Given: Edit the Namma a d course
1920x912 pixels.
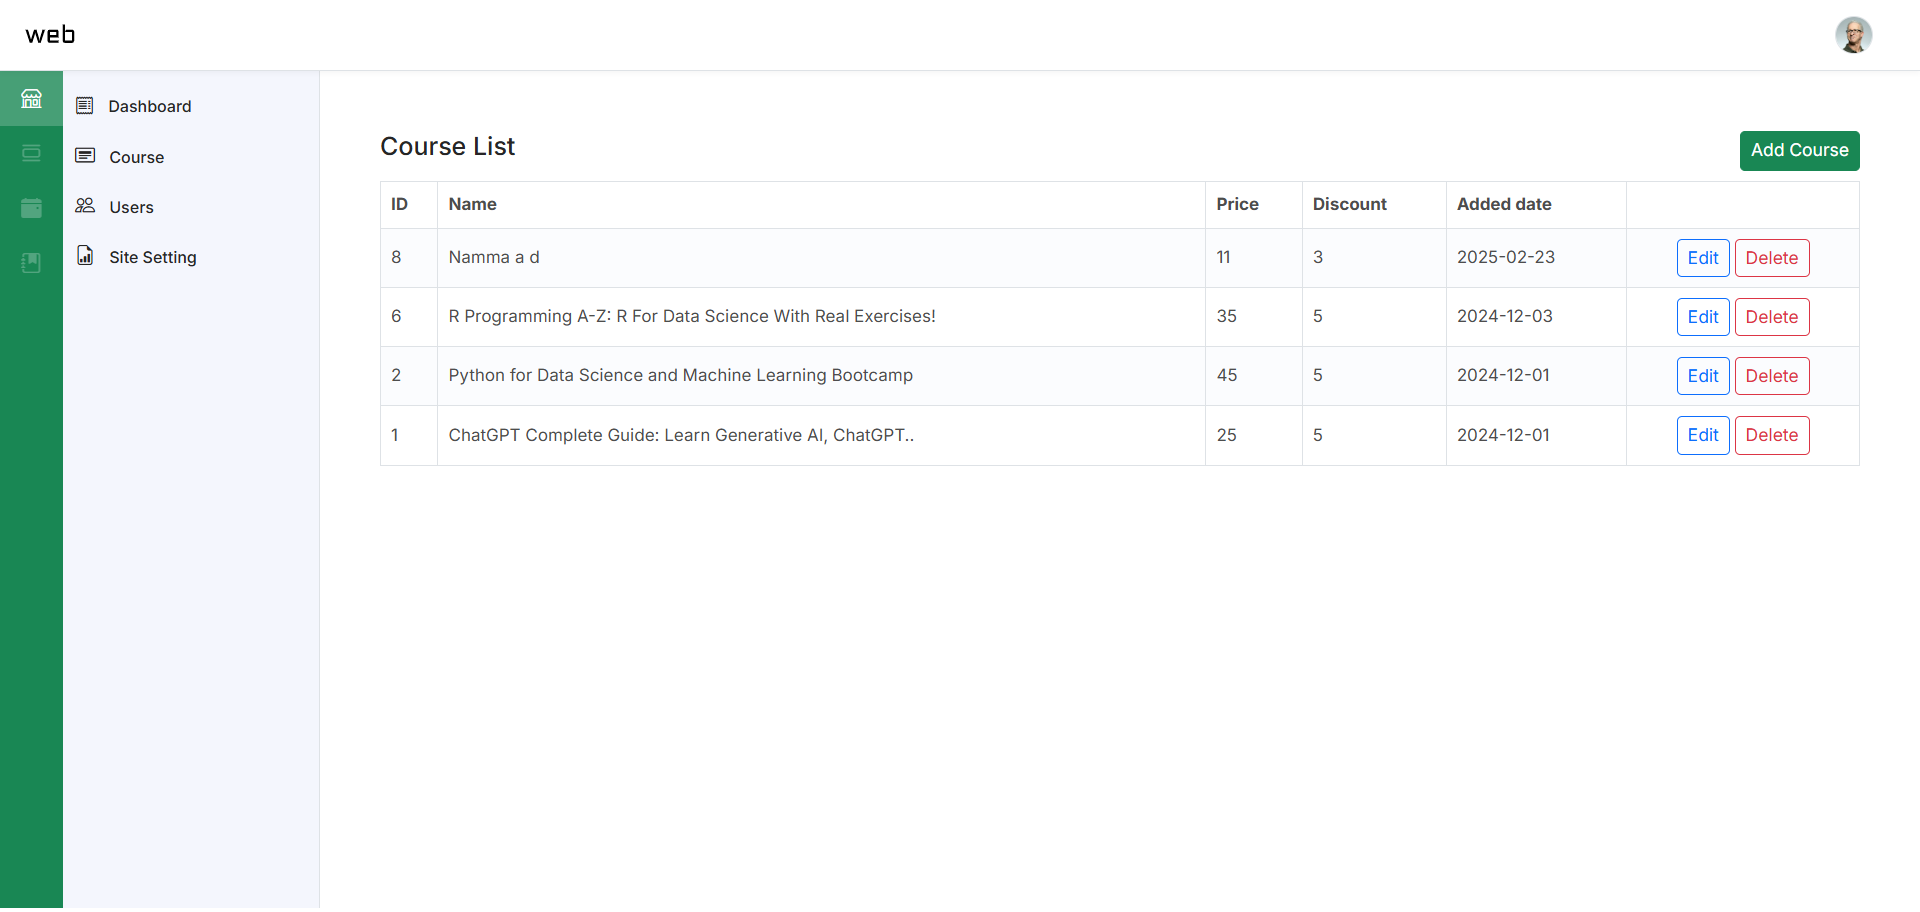Looking at the screenshot, I should (1702, 258).
